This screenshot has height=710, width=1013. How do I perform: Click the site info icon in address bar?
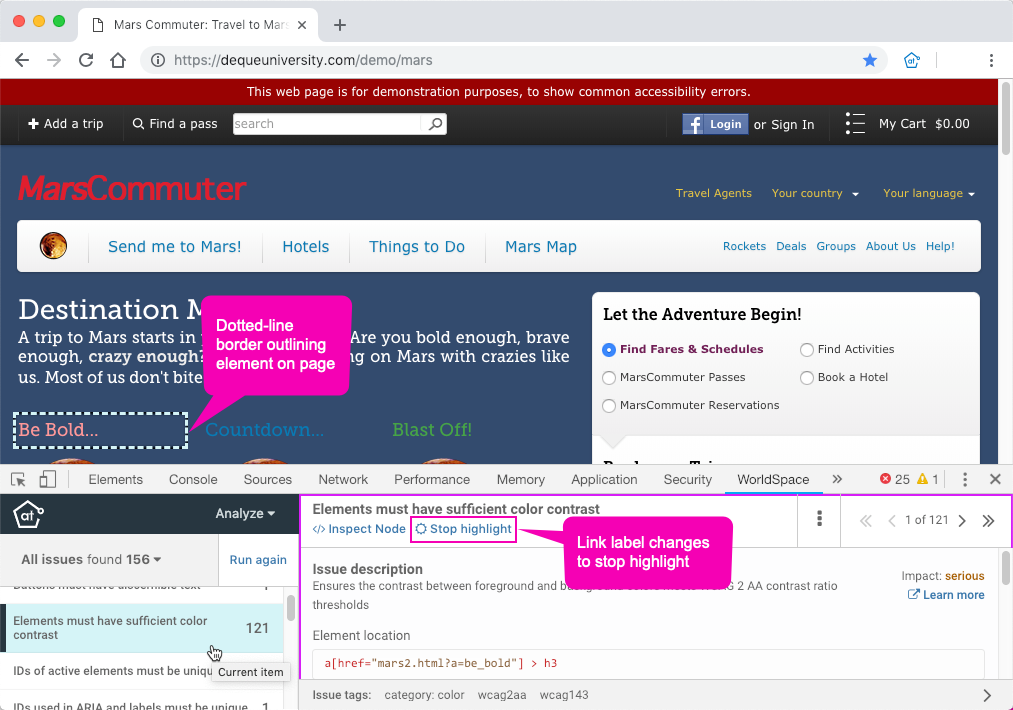158,60
